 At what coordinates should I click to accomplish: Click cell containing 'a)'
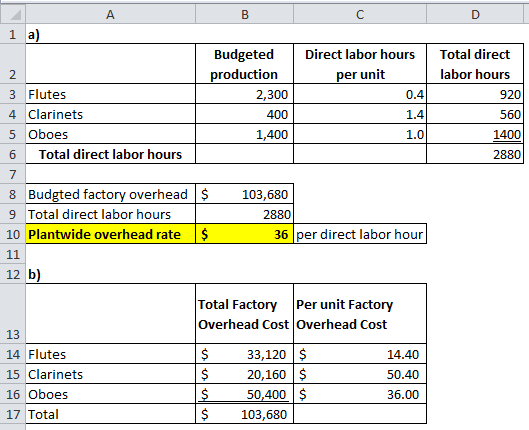[x=110, y=34]
